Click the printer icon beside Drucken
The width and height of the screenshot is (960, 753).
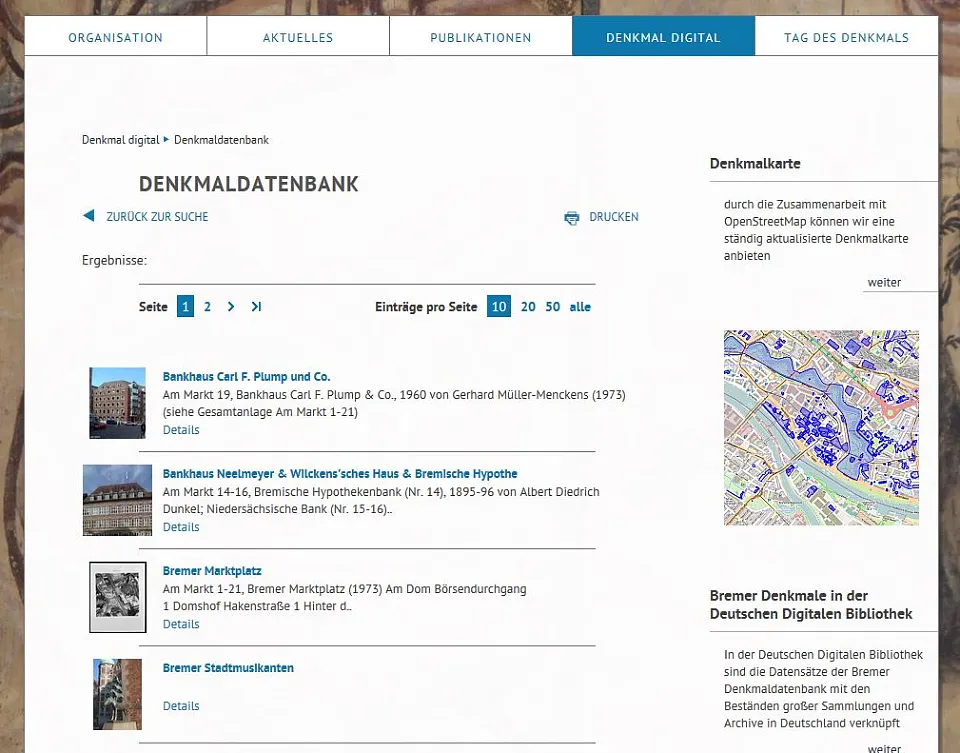tap(572, 217)
